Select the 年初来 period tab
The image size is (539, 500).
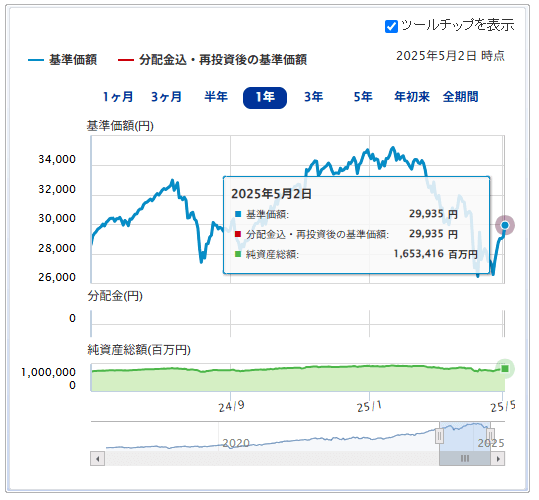[412, 97]
